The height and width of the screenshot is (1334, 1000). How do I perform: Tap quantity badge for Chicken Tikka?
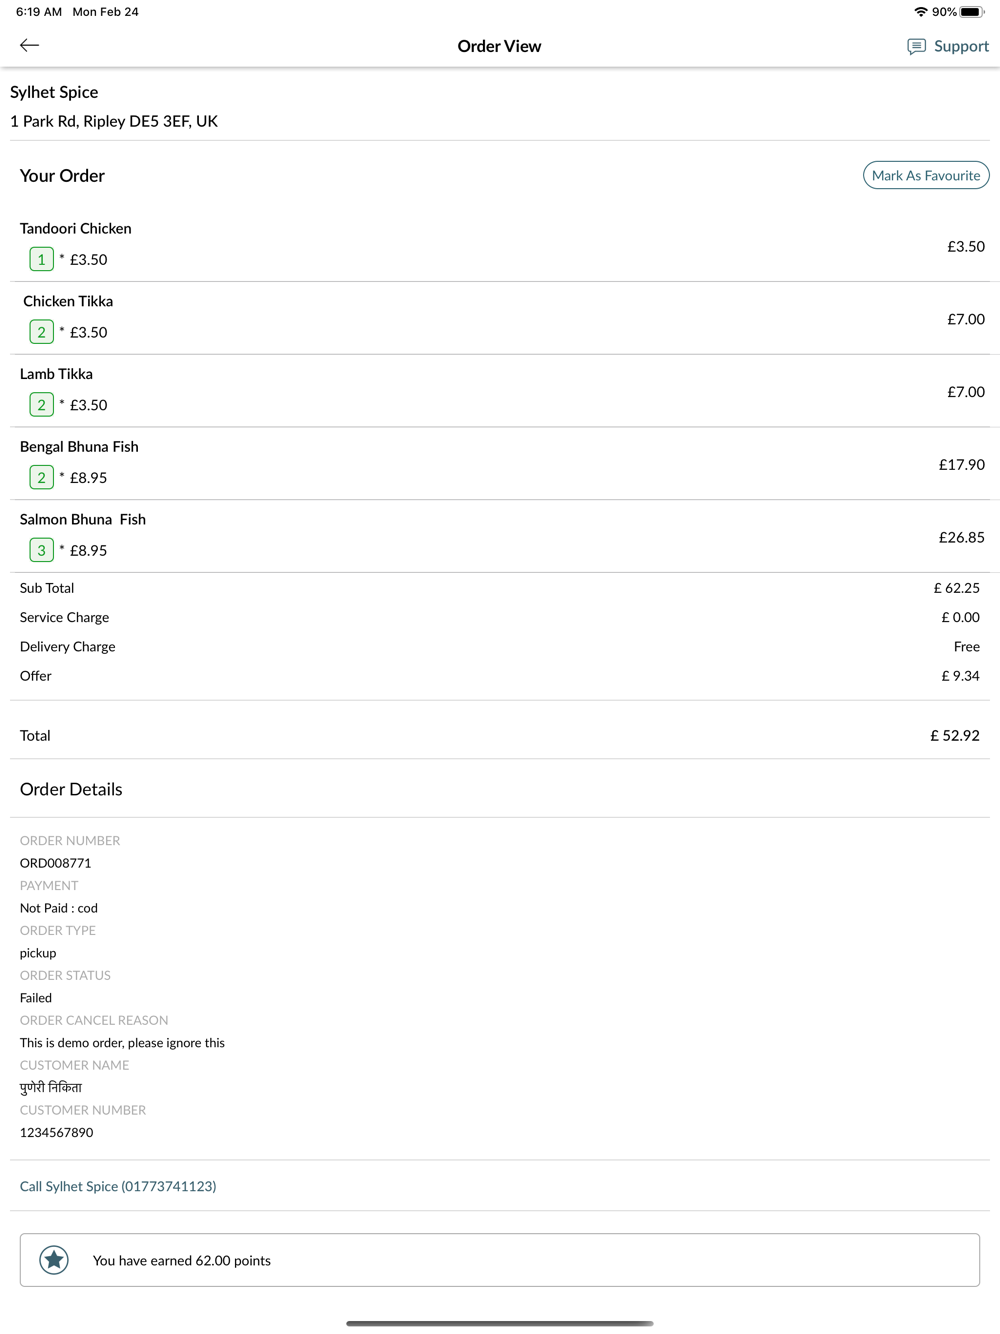pos(41,332)
